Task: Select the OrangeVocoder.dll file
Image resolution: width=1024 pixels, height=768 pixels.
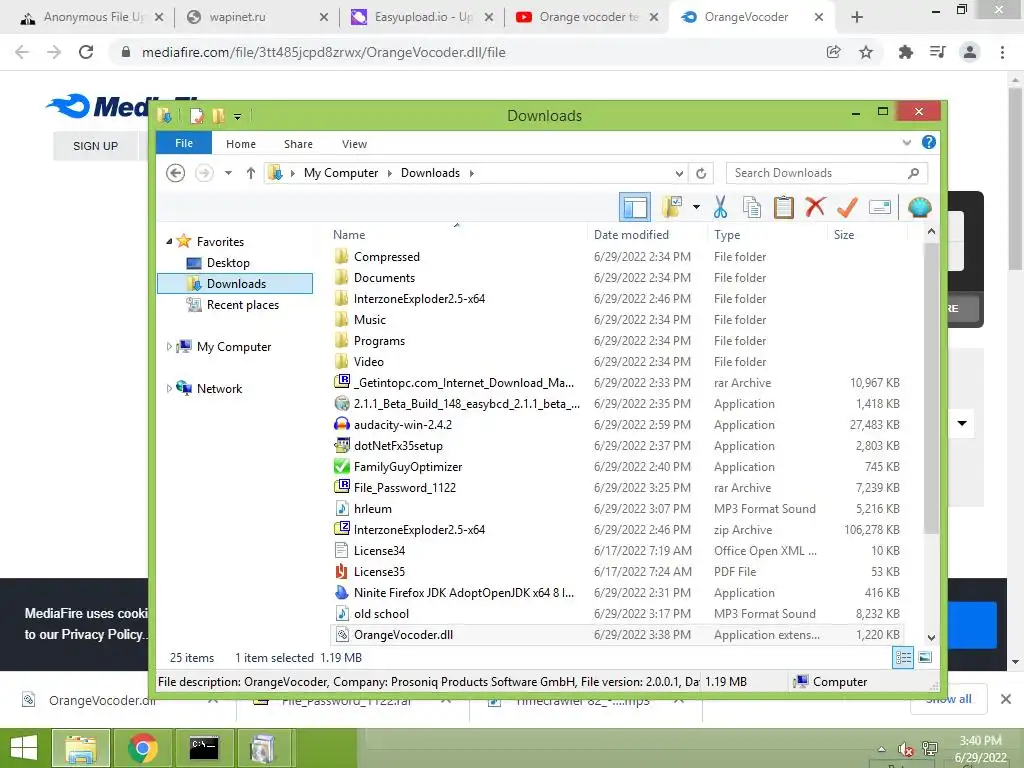Action: coord(403,635)
